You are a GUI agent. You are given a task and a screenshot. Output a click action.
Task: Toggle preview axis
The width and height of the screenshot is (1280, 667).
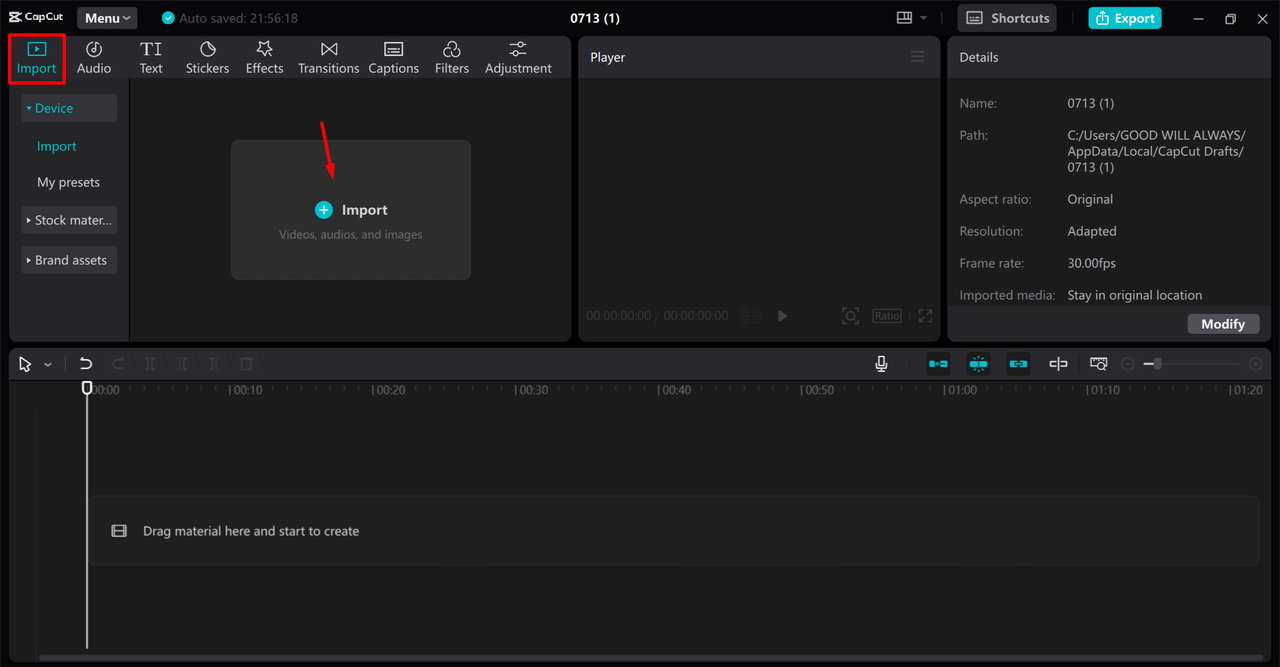(x=1058, y=364)
